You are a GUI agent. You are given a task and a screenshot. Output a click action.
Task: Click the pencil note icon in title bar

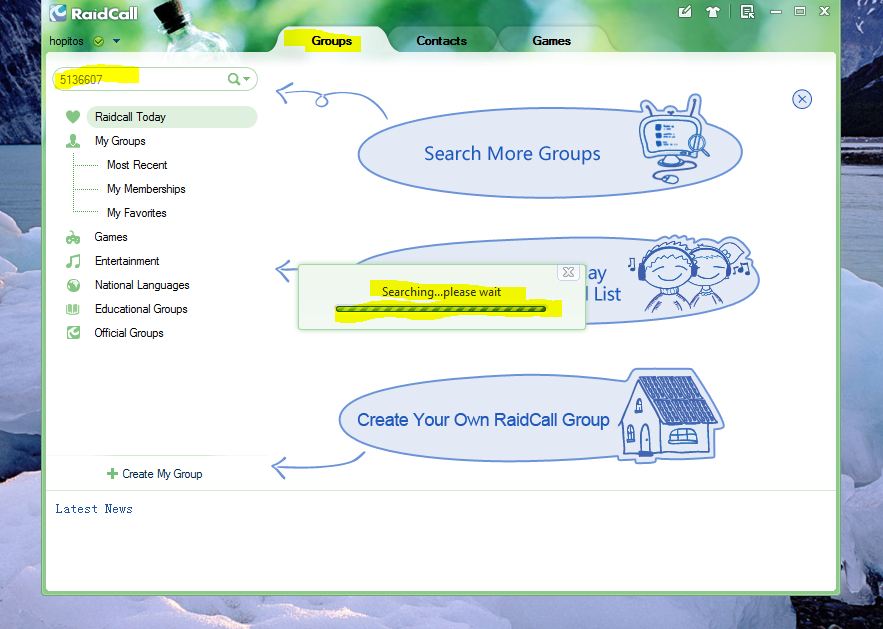click(x=685, y=11)
